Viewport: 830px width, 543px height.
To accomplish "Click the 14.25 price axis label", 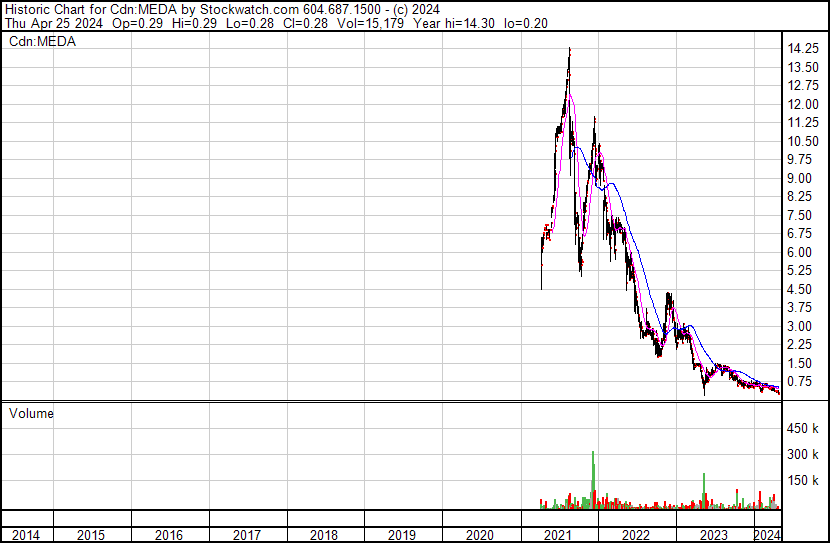I will pyautogui.click(x=803, y=49).
